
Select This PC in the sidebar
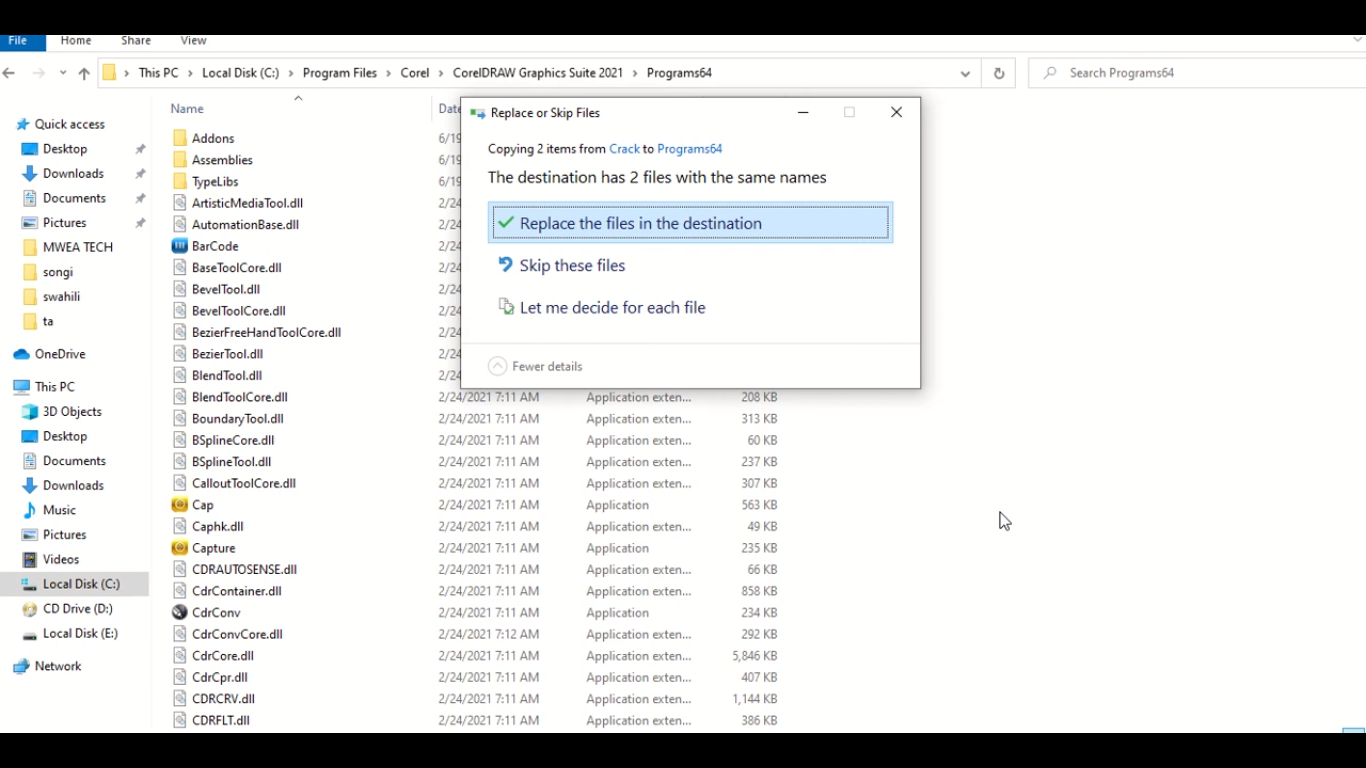coord(44,387)
